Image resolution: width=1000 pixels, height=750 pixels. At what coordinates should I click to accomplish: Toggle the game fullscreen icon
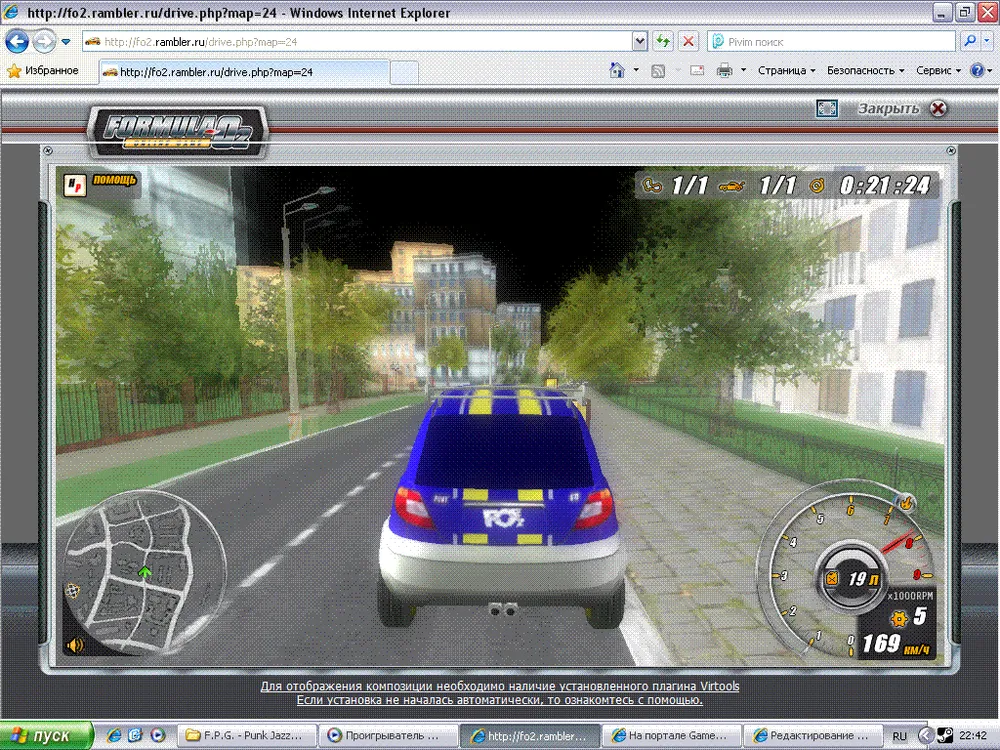[x=826, y=108]
